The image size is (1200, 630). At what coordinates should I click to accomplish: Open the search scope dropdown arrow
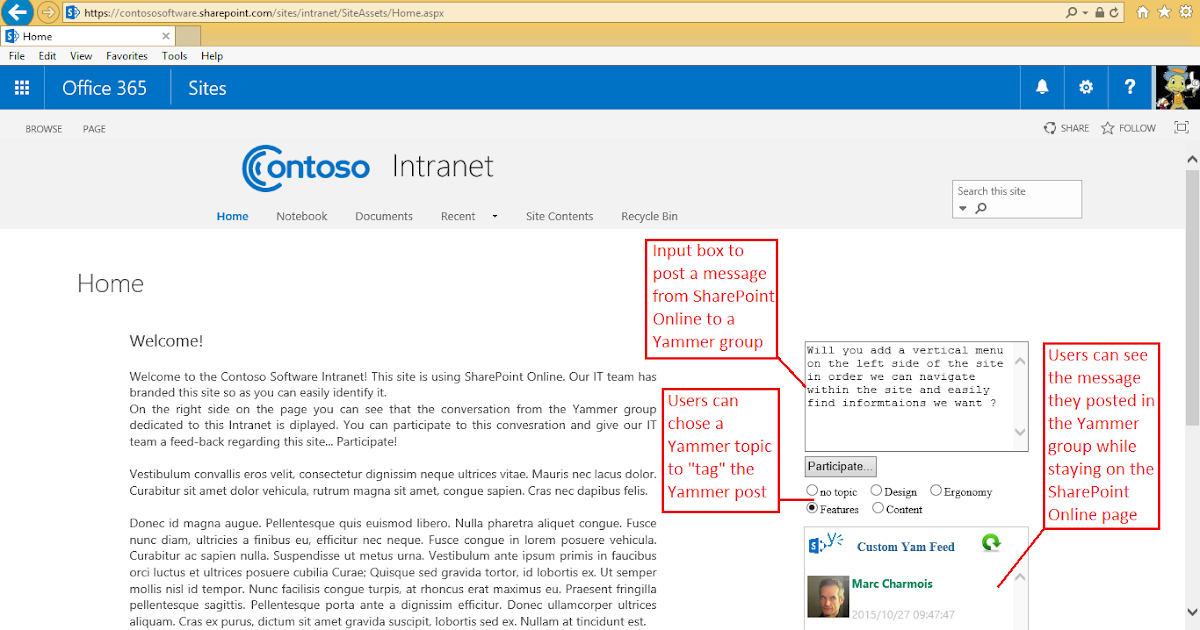(963, 209)
